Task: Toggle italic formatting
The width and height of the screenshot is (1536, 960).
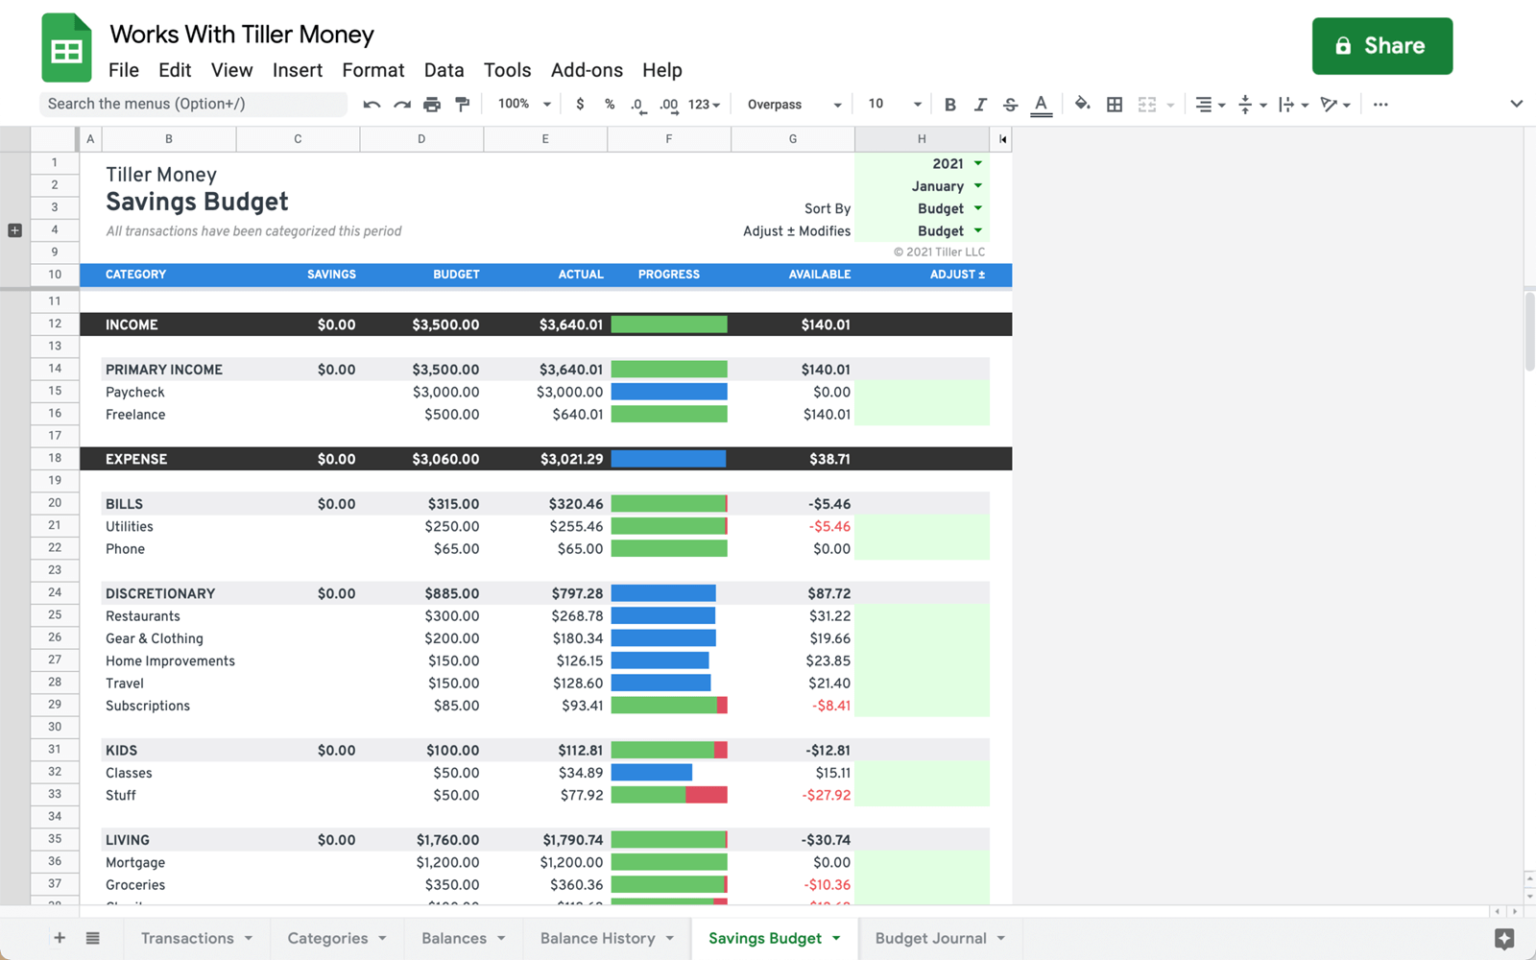Action: pyautogui.click(x=980, y=103)
